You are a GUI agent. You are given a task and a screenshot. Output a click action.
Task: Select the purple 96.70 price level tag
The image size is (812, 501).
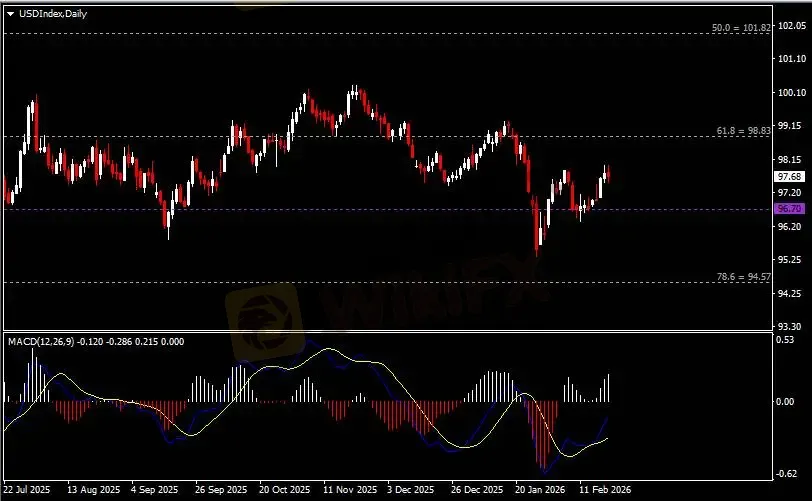coord(789,209)
